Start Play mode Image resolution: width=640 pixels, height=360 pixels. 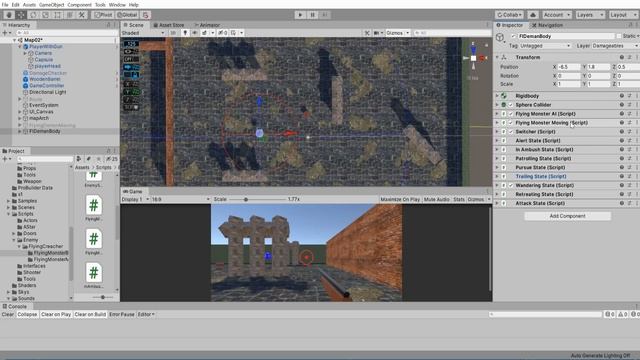coord(300,15)
